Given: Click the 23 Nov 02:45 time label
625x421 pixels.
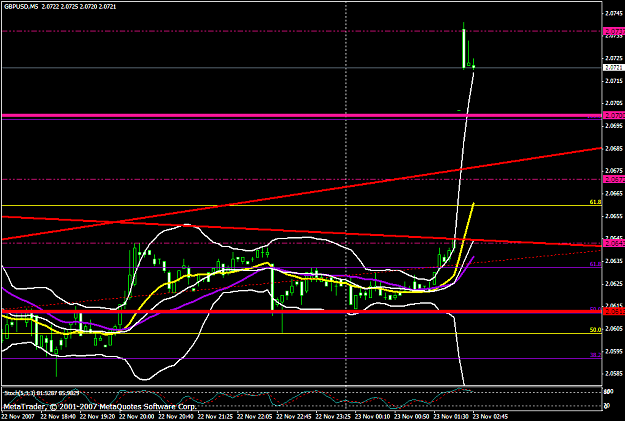Looking at the screenshot, I should point(490,416).
